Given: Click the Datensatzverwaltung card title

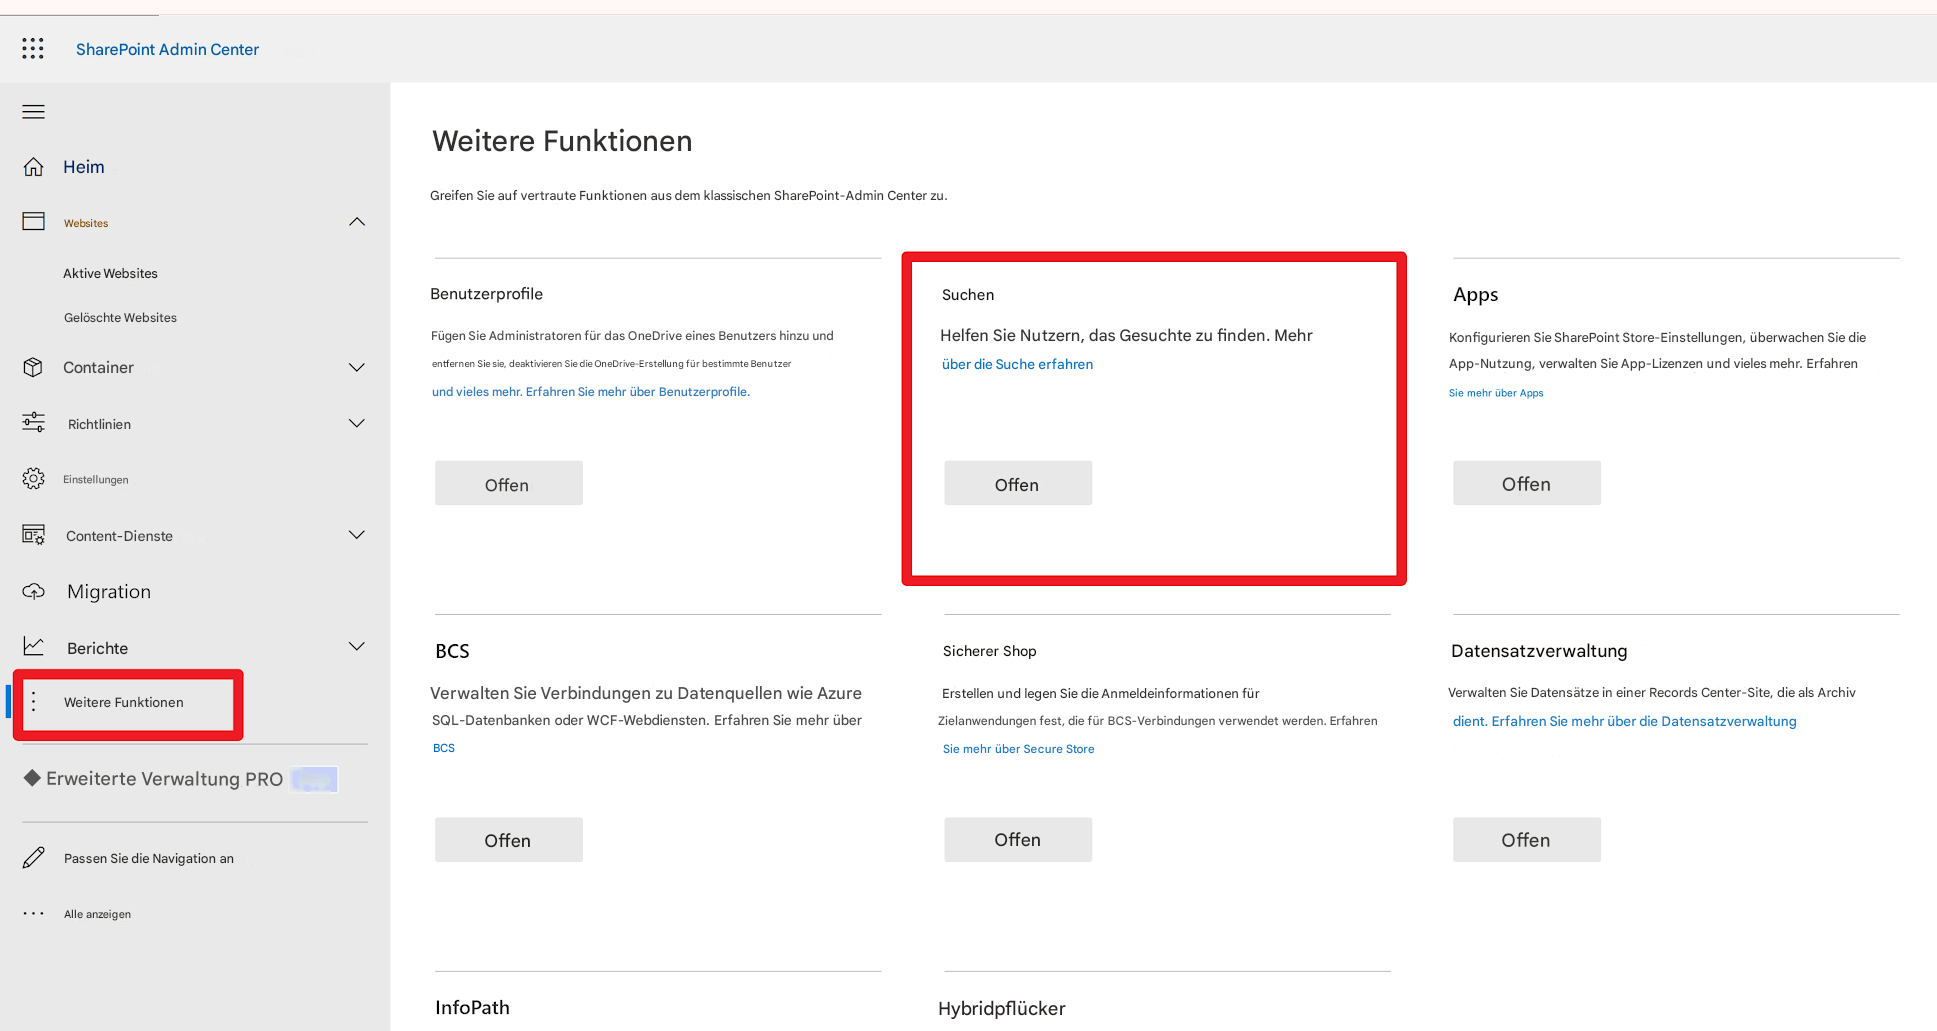Looking at the screenshot, I should 1539,651.
